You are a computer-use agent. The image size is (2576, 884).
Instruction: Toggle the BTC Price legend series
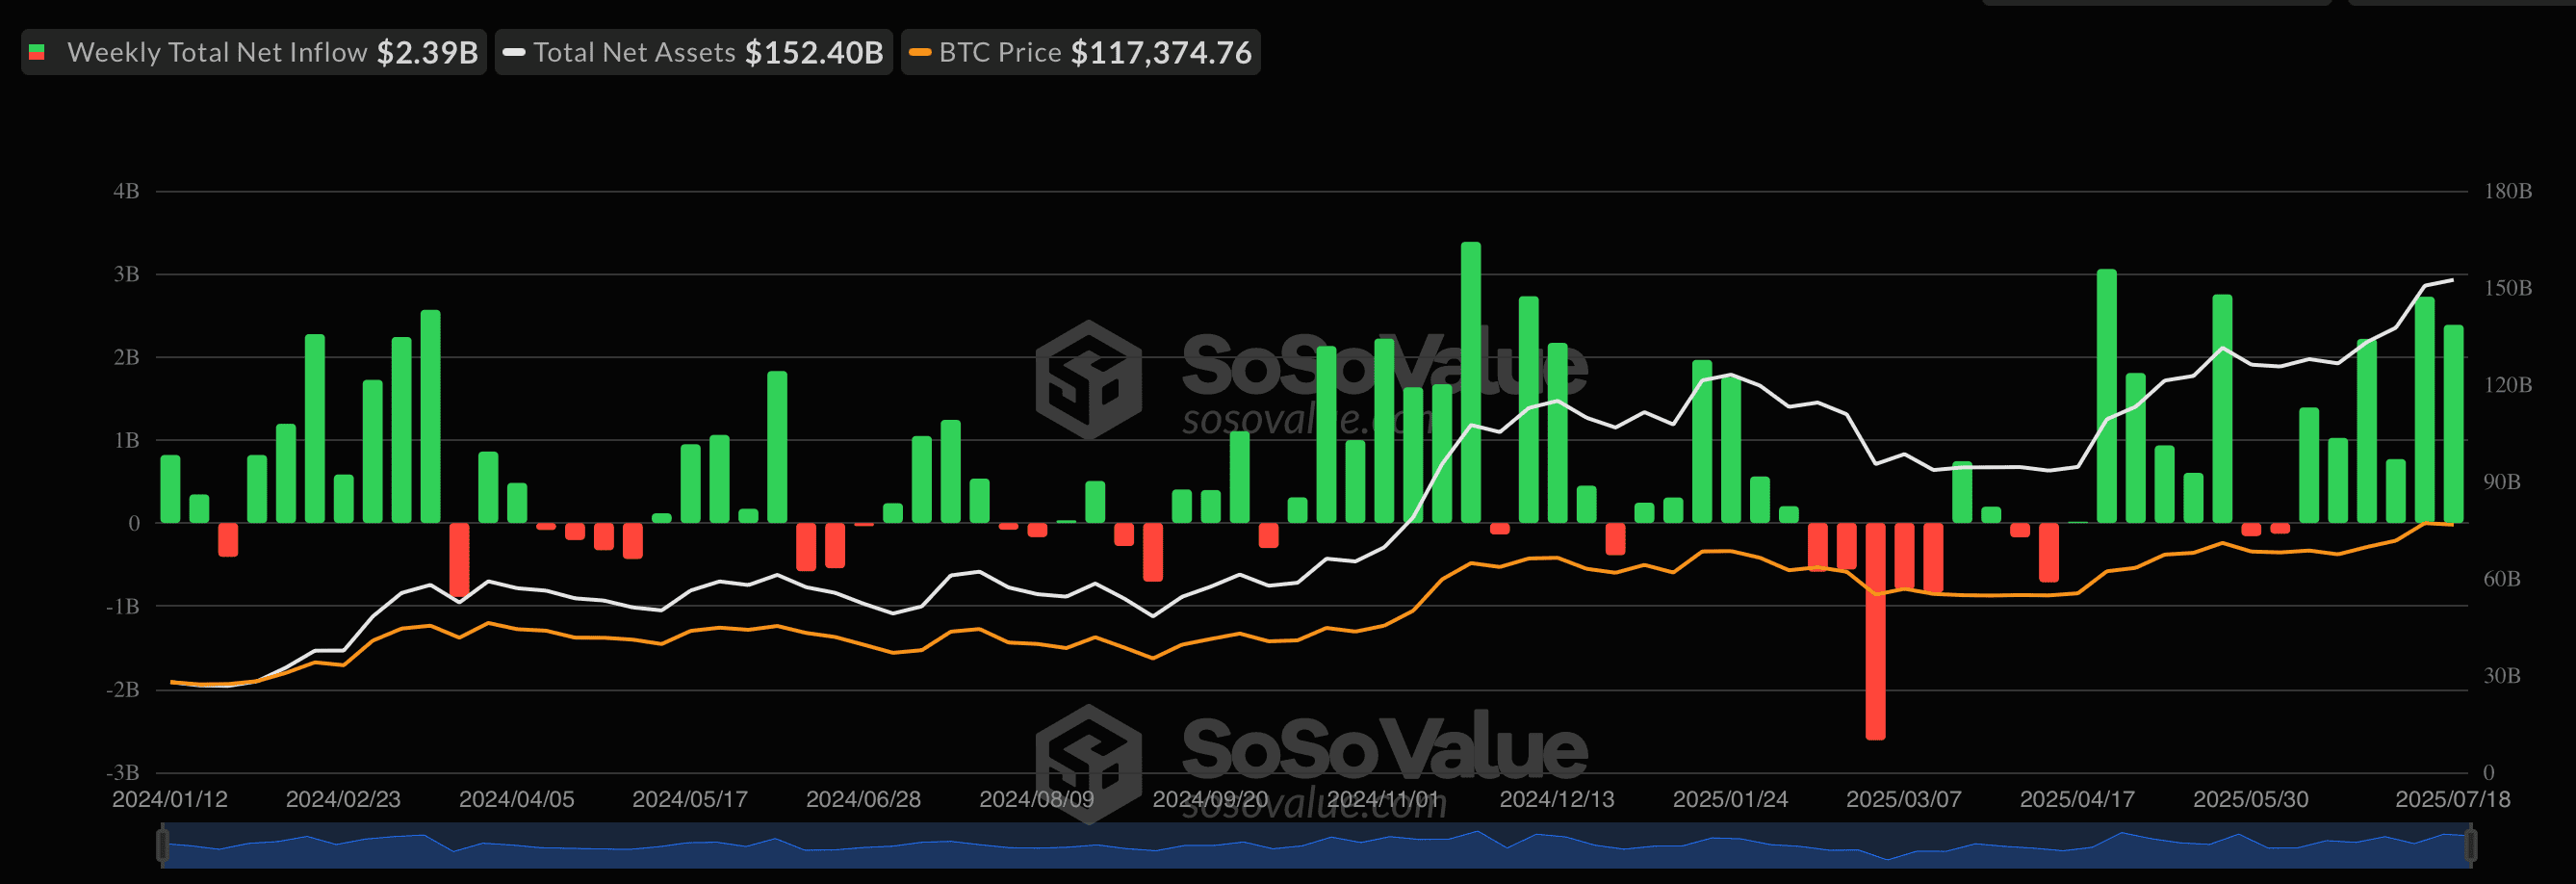coord(1080,52)
